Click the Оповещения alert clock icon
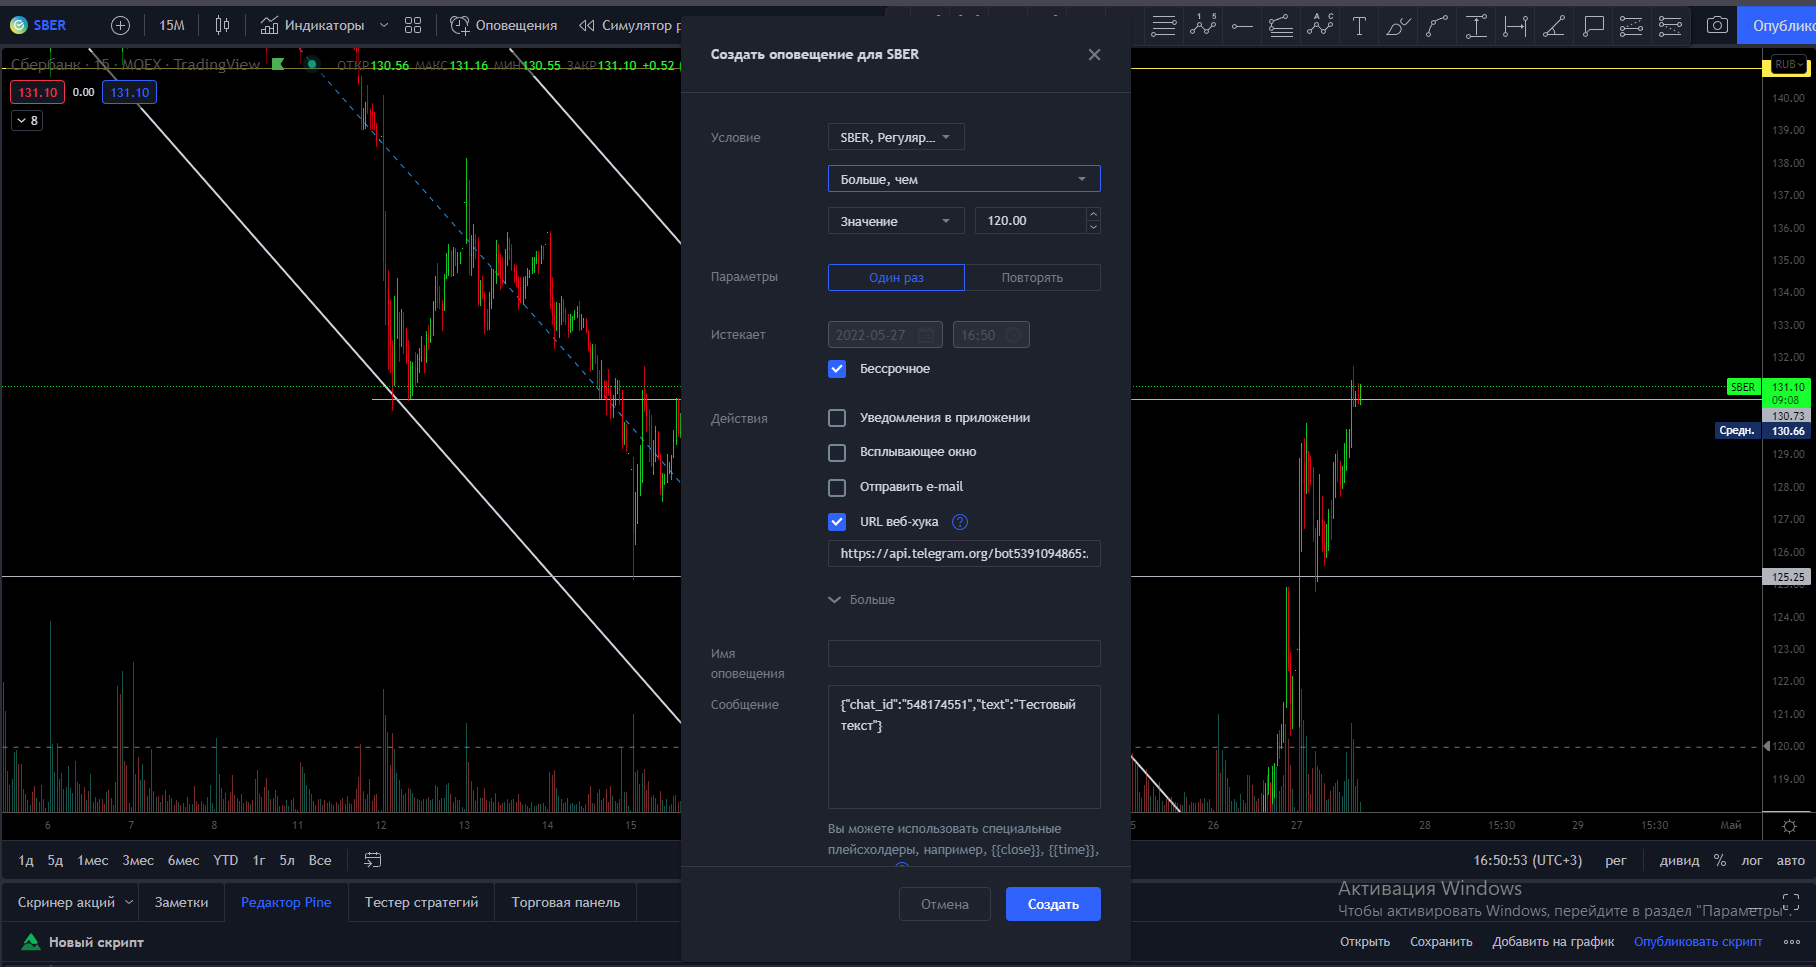 point(459,25)
